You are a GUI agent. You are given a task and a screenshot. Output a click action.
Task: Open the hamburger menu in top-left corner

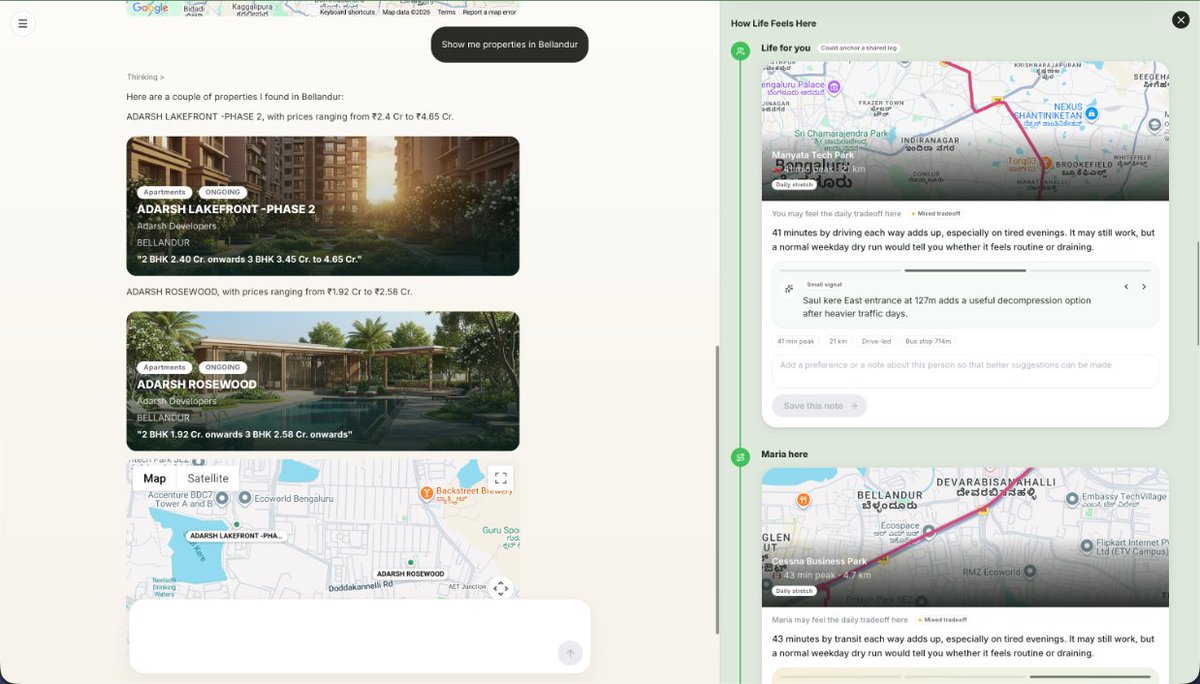pos(23,23)
